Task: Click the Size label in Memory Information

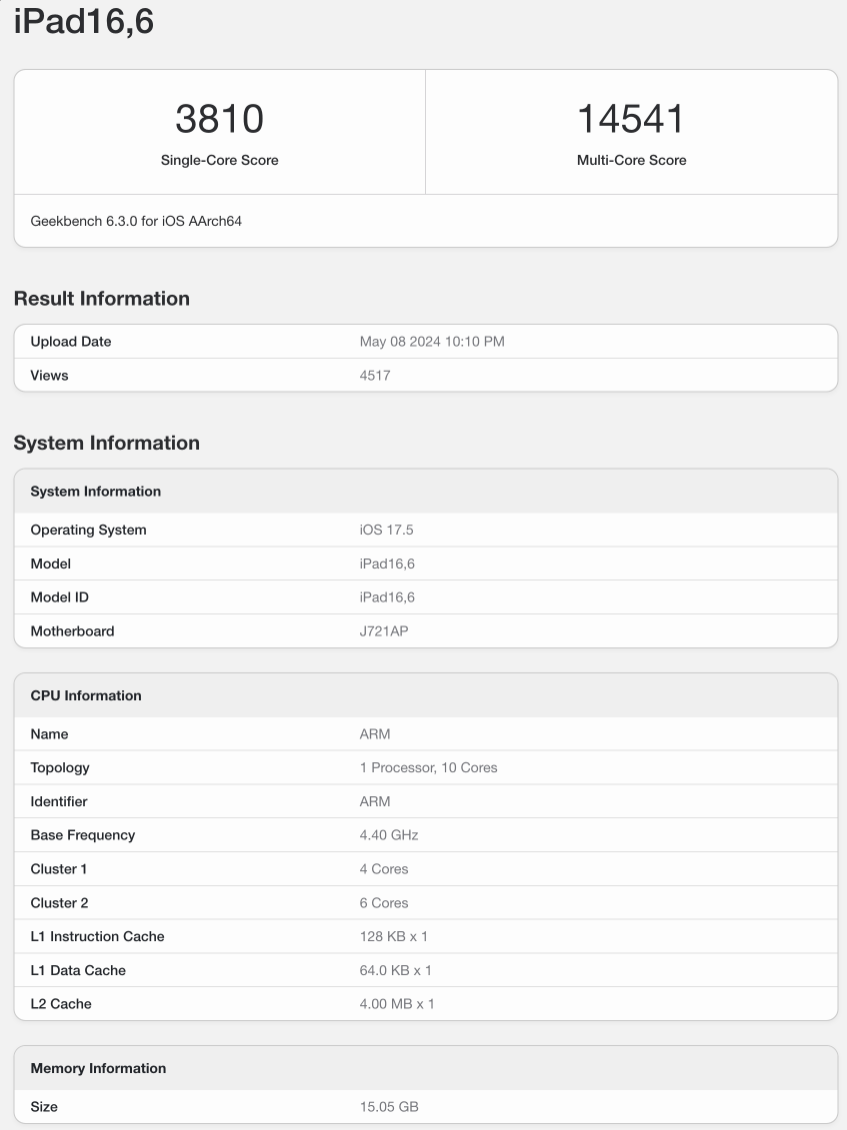Action: pyautogui.click(x=44, y=1107)
